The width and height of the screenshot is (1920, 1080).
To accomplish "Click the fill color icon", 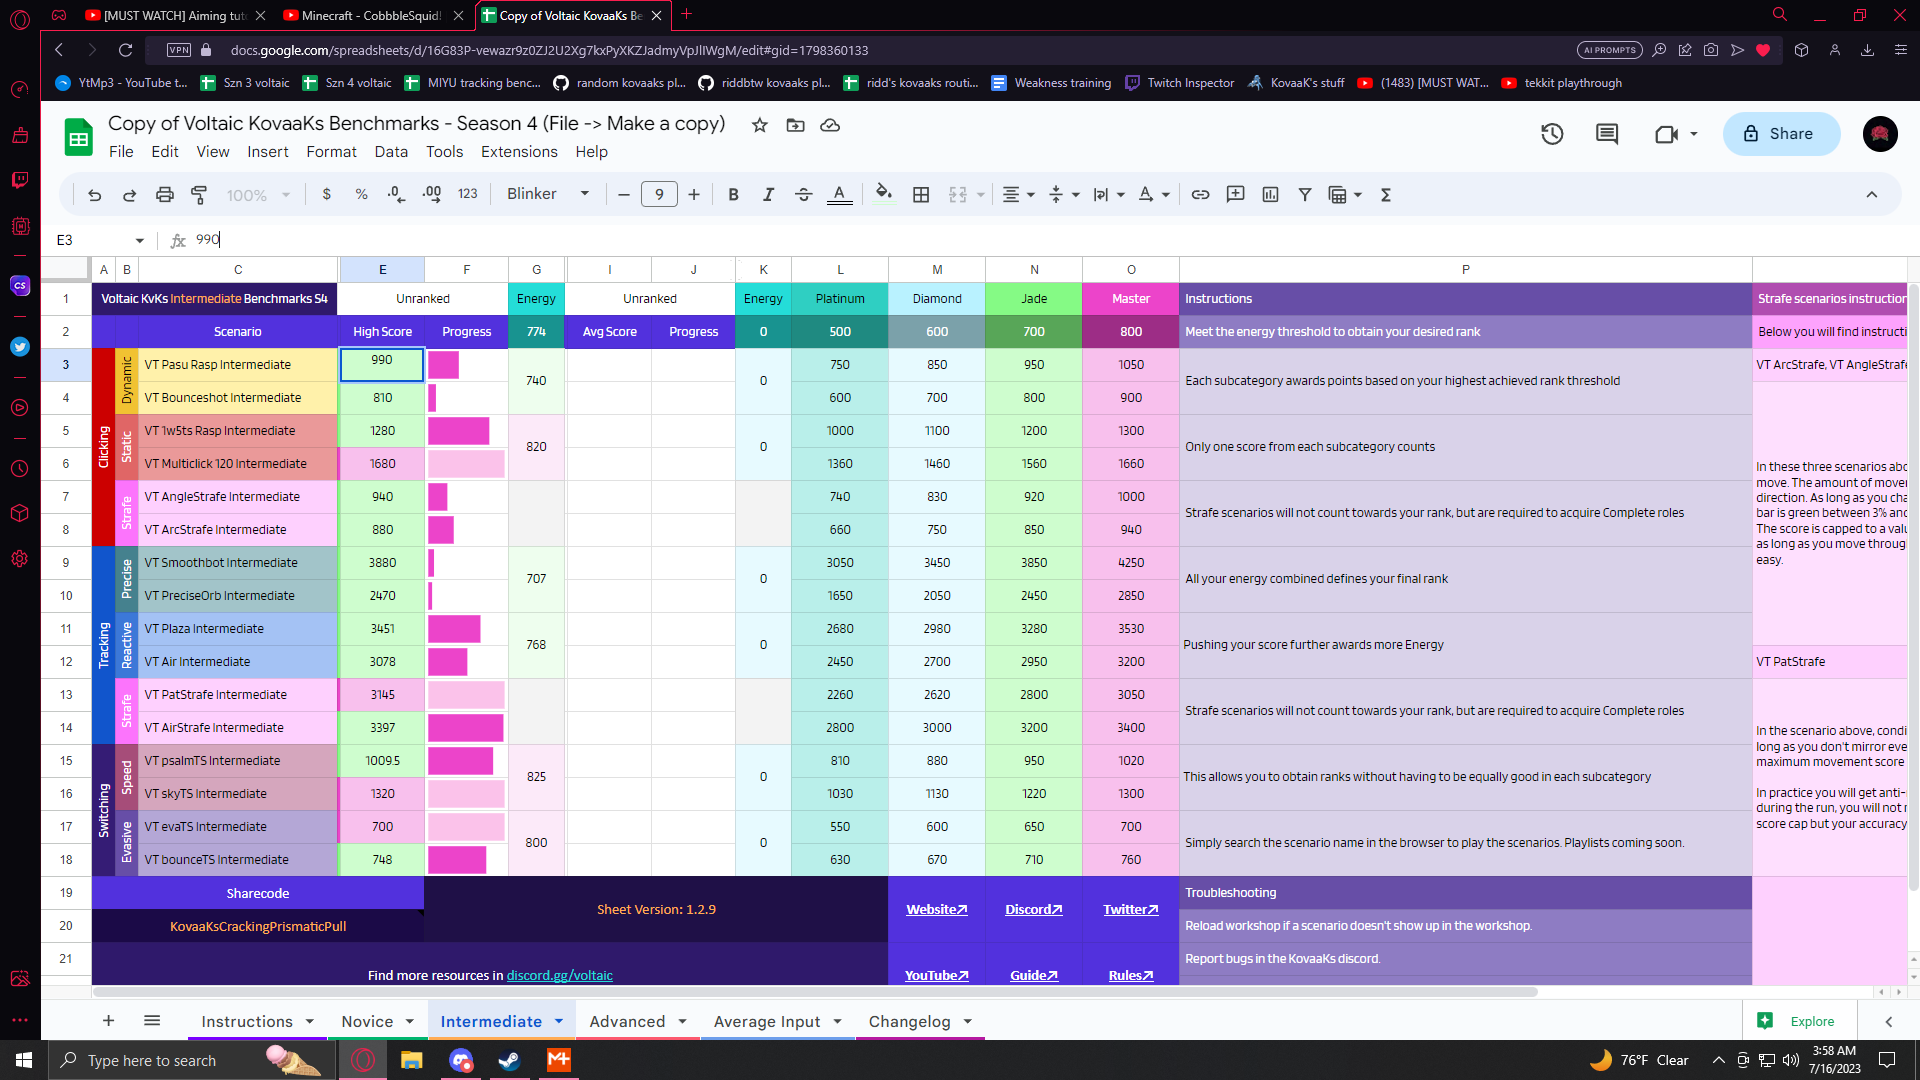I will pyautogui.click(x=882, y=195).
